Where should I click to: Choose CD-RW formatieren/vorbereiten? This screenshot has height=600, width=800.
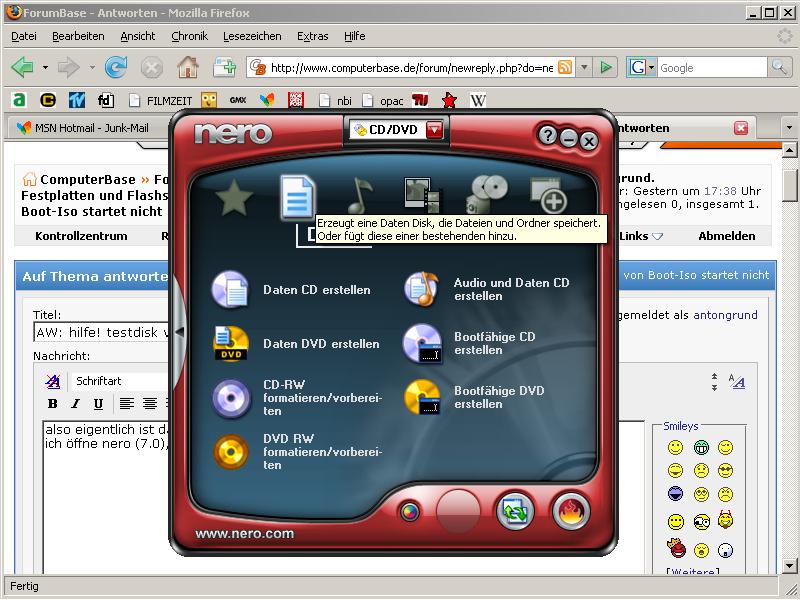click(297, 397)
